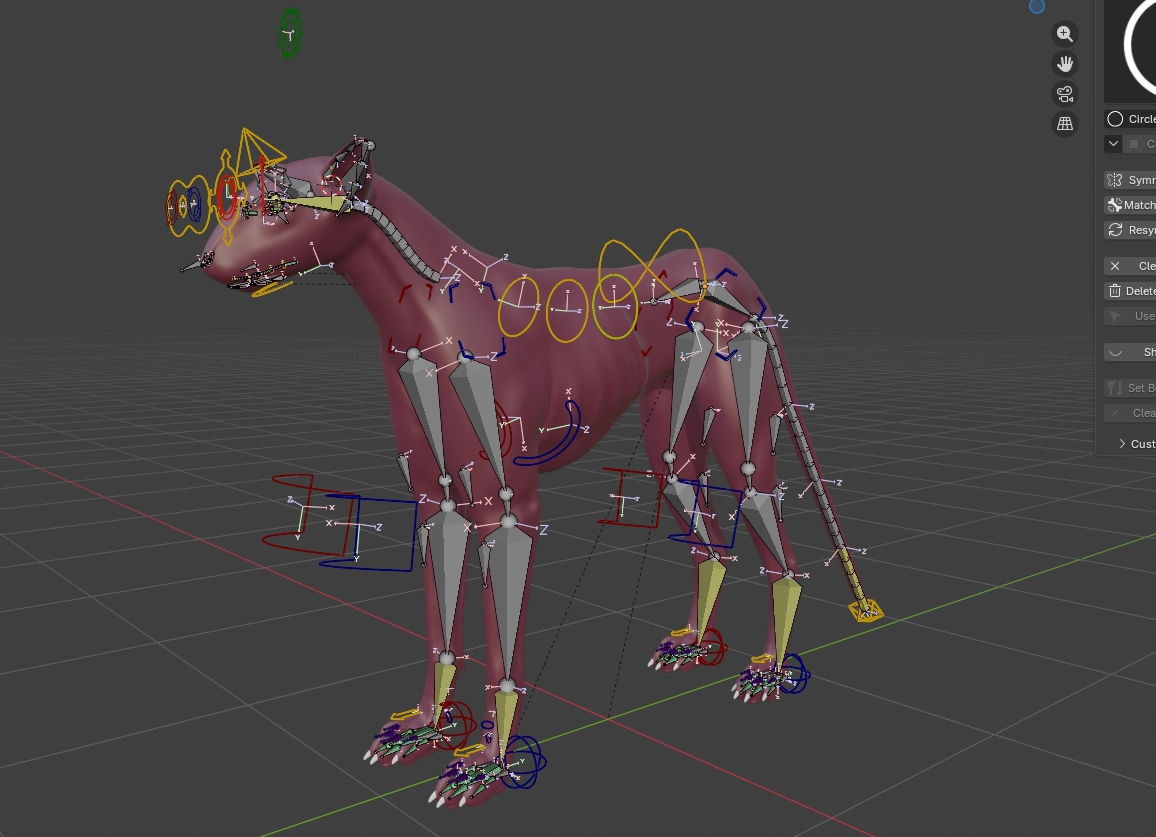Click the greyed-out Use button with arrow
Screen dimensions: 1156x837
coord(1130,316)
